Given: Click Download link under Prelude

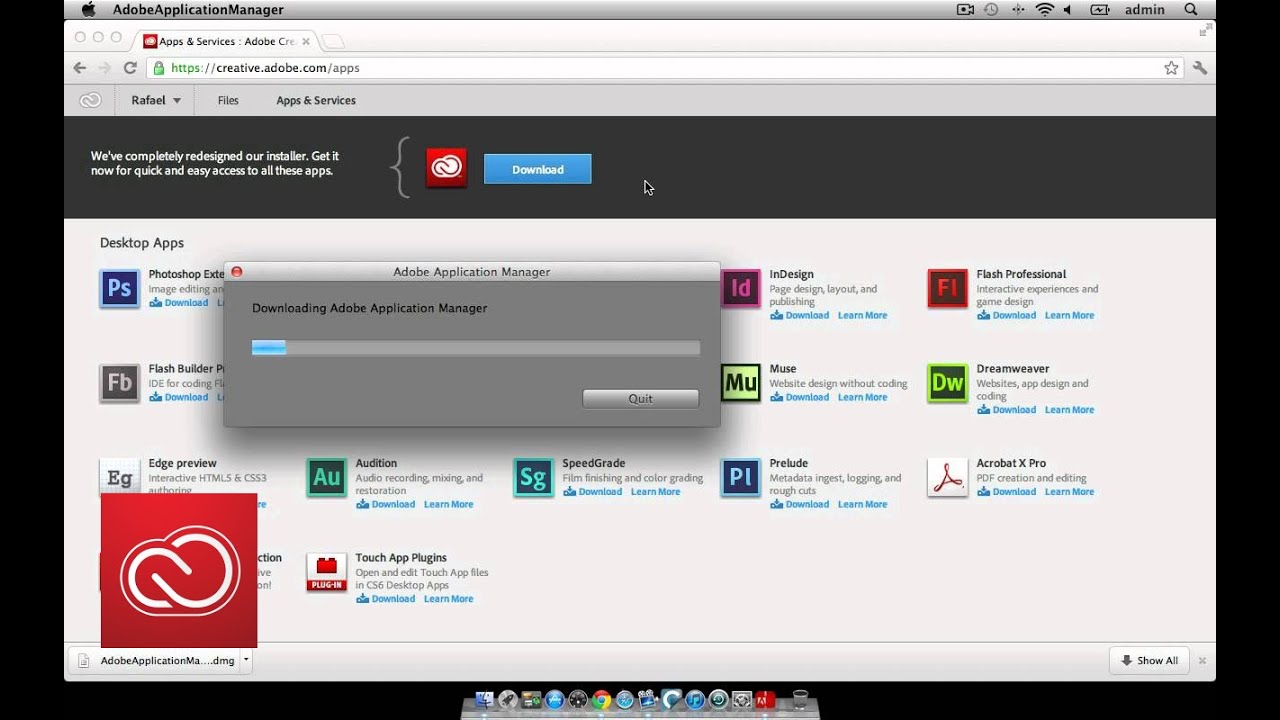Looking at the screenshot, I should [799, 504].
